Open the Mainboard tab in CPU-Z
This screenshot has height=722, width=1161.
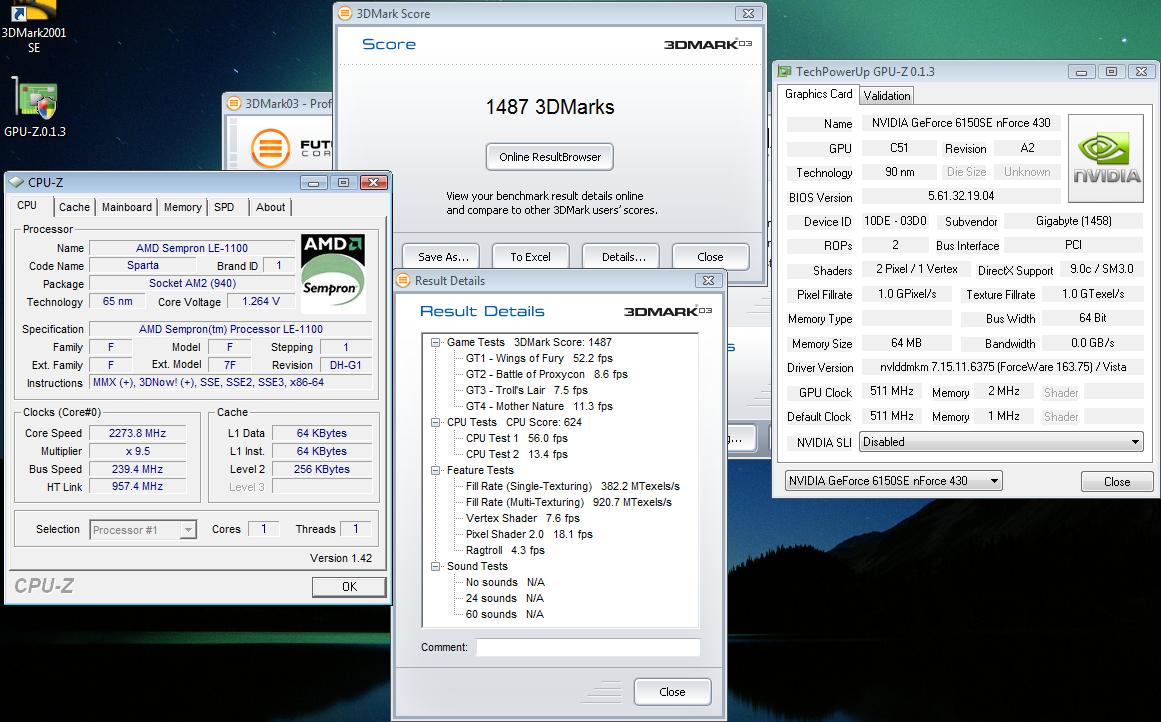click(127, 207)
